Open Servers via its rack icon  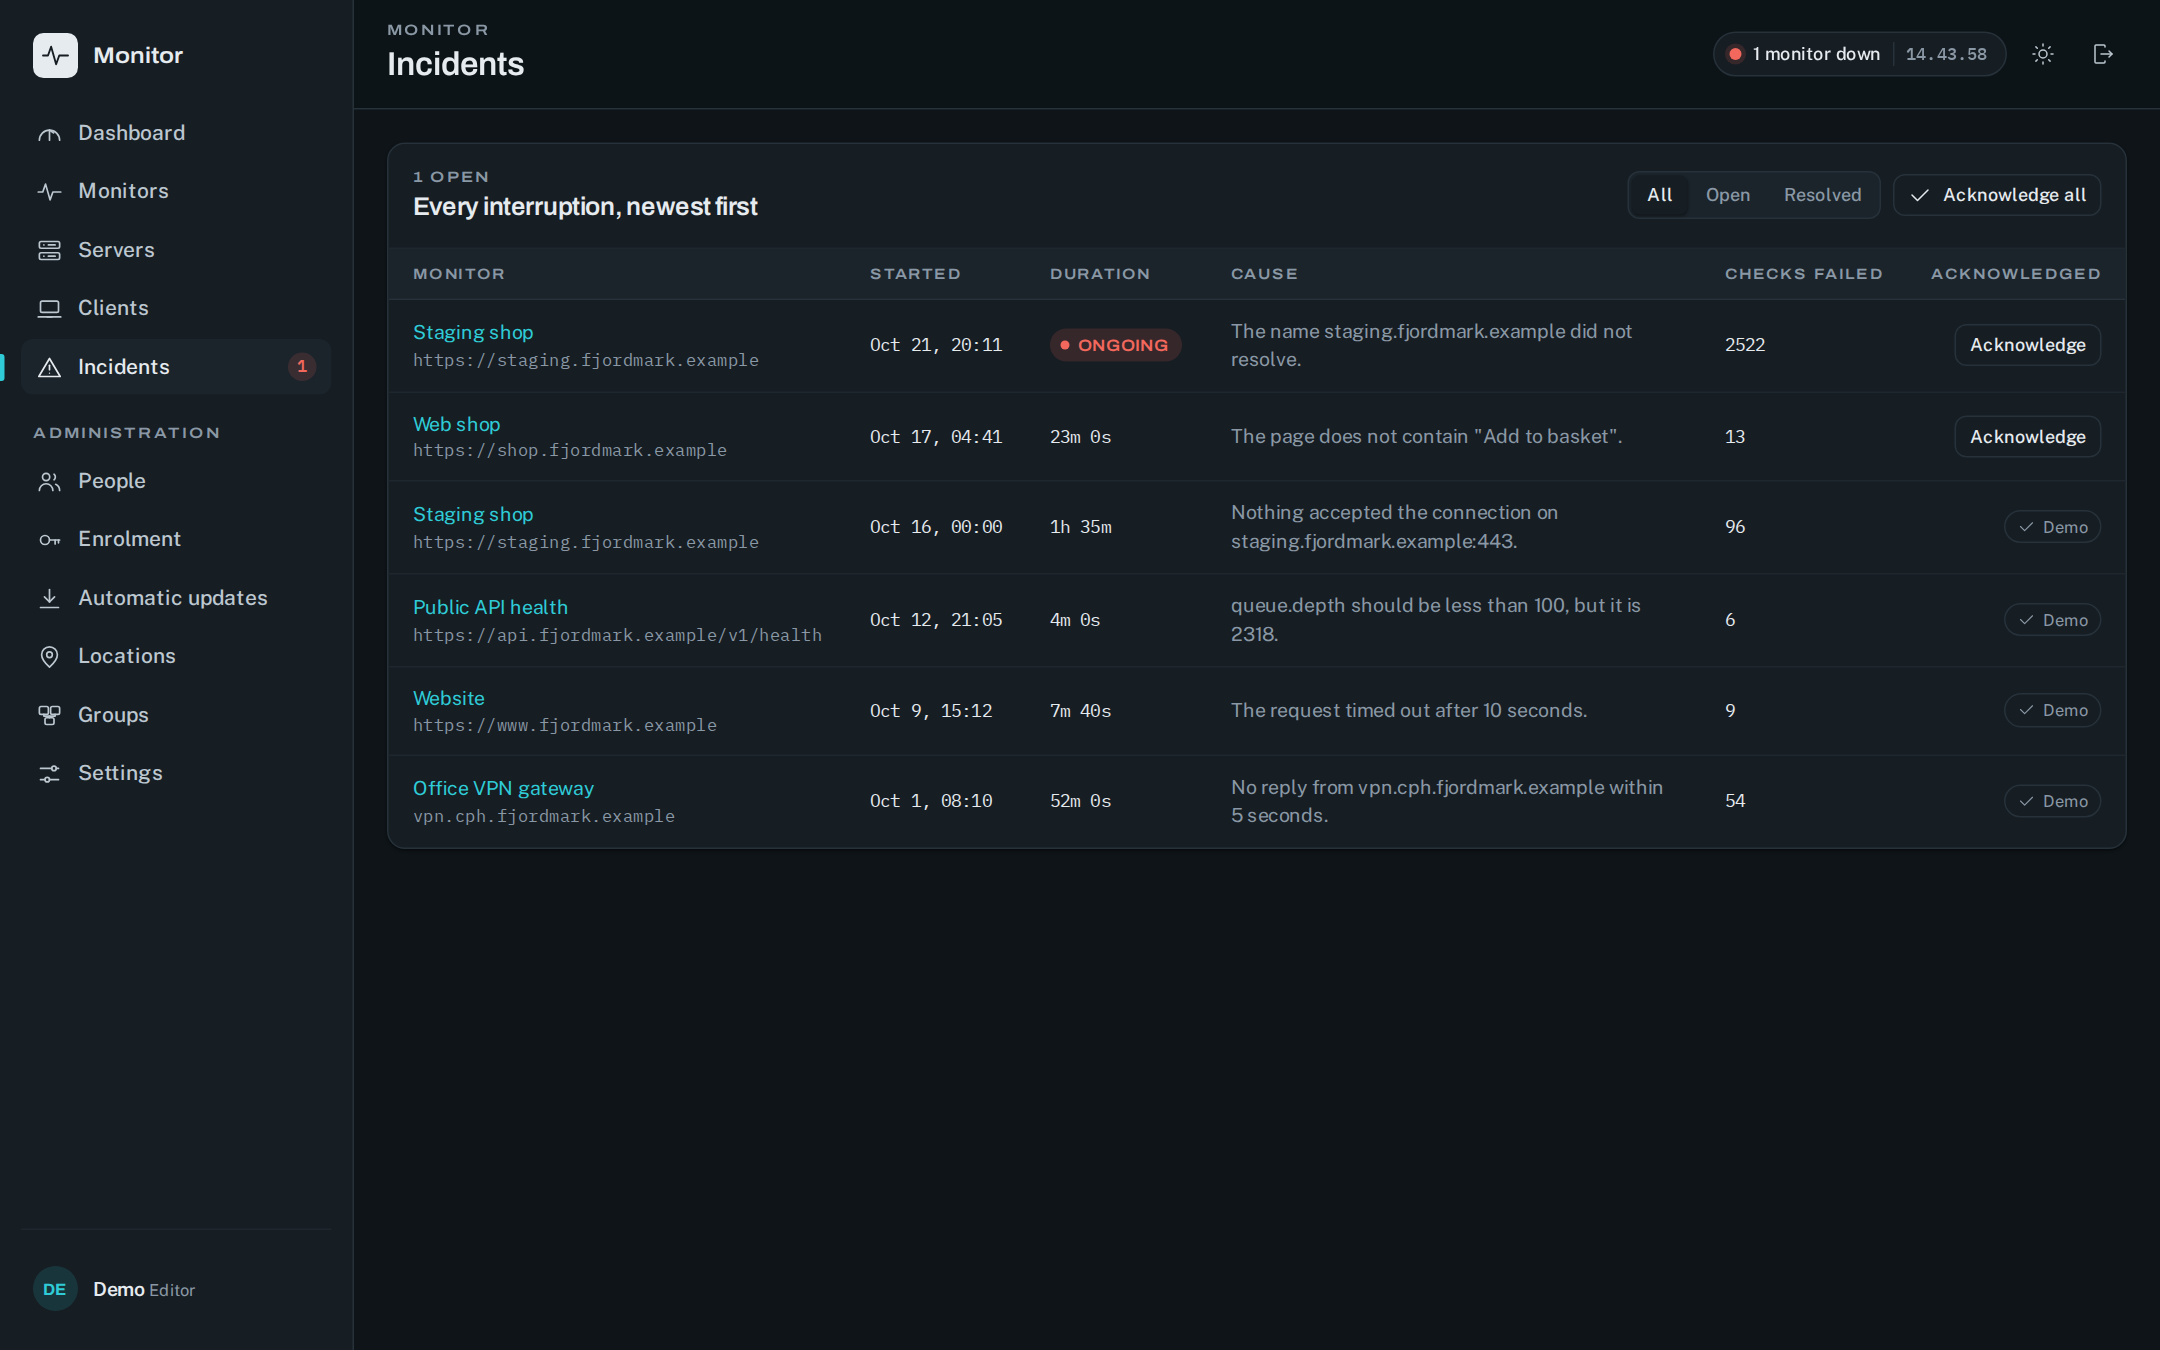coord(49,250)
